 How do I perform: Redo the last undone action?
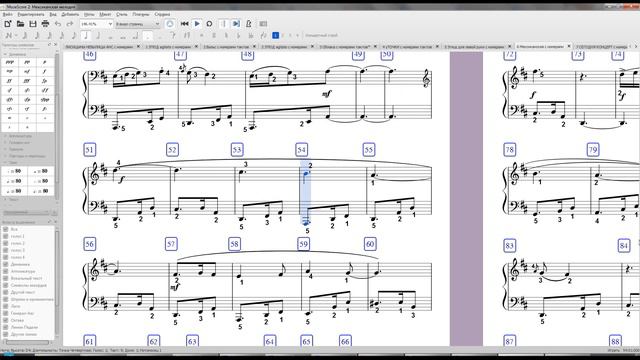70,24
